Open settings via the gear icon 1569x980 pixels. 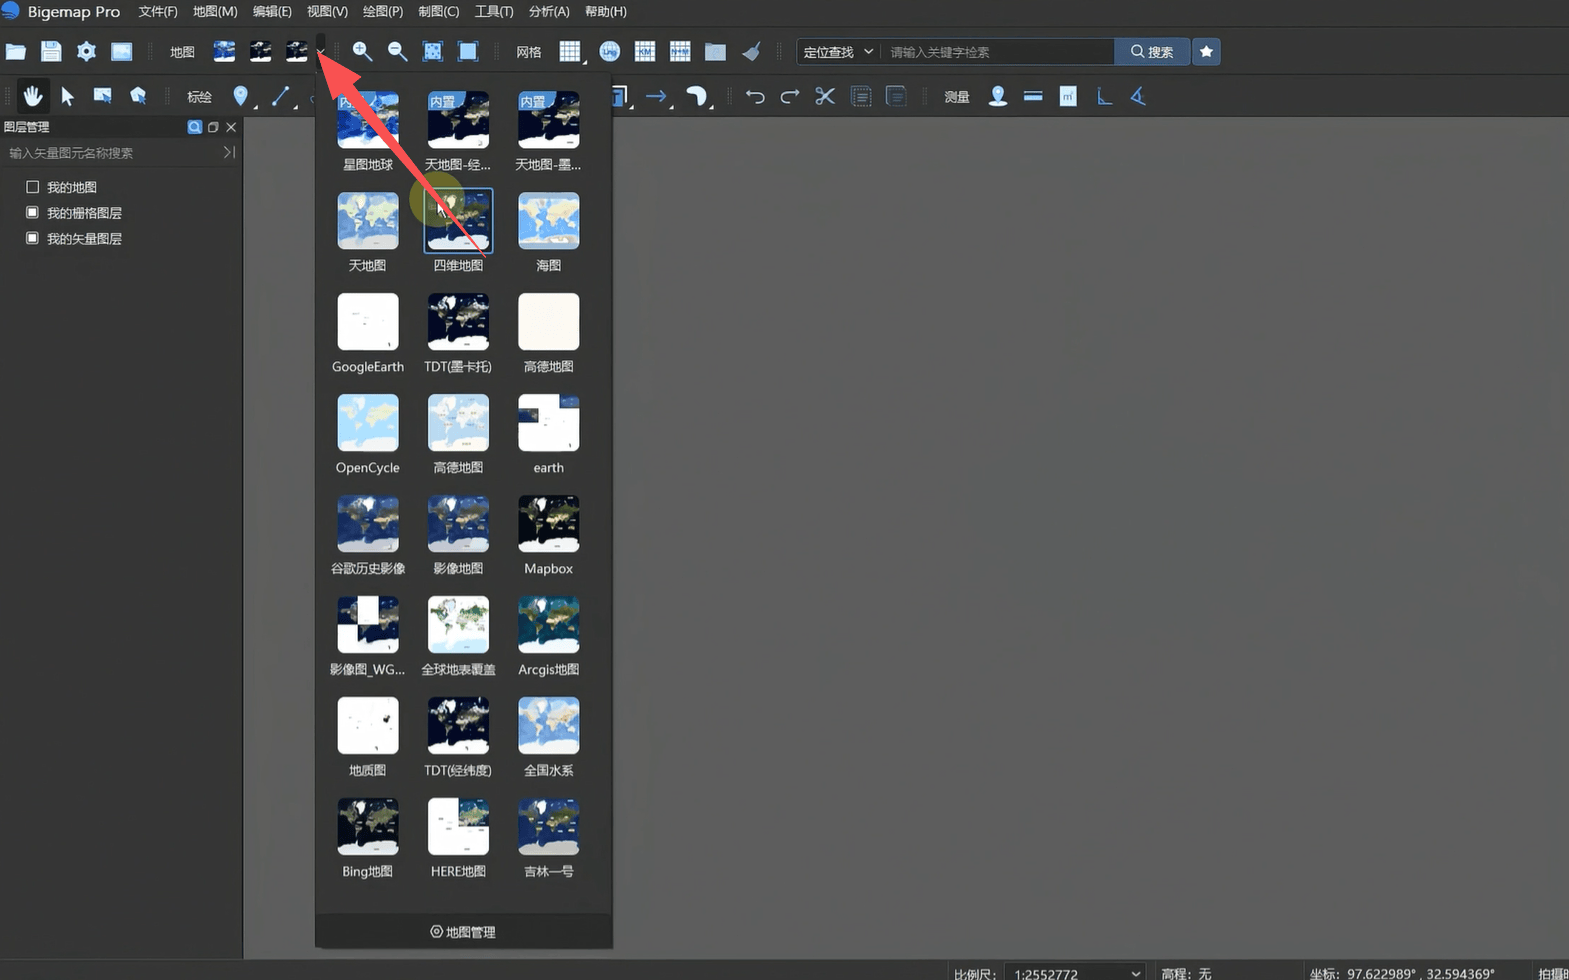[x=86, y=52]
